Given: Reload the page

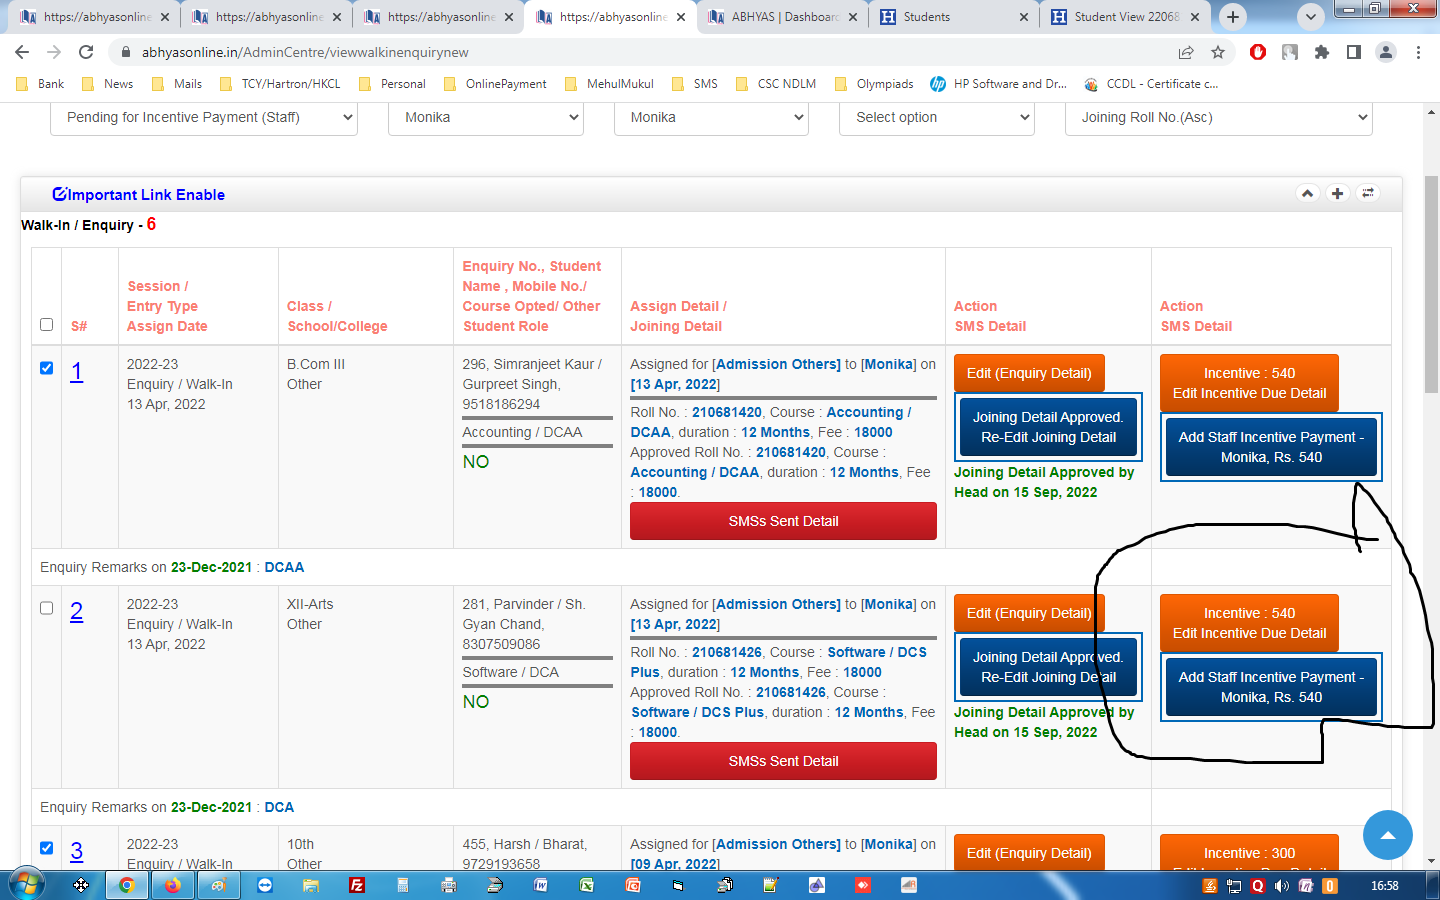Looking at the screenshot, I should point(86,52).
